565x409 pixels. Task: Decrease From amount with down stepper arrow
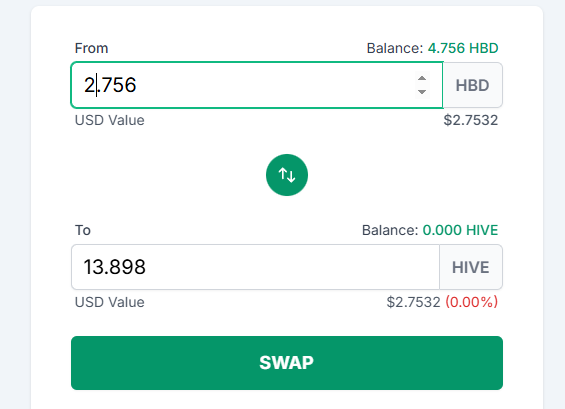tap(422, 92)
